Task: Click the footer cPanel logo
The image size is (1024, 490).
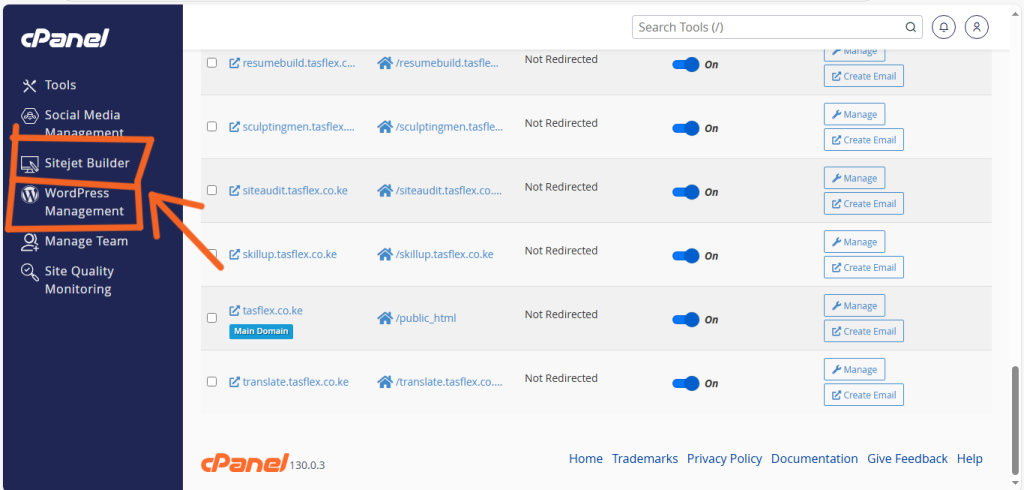Action: coord(245,463)
